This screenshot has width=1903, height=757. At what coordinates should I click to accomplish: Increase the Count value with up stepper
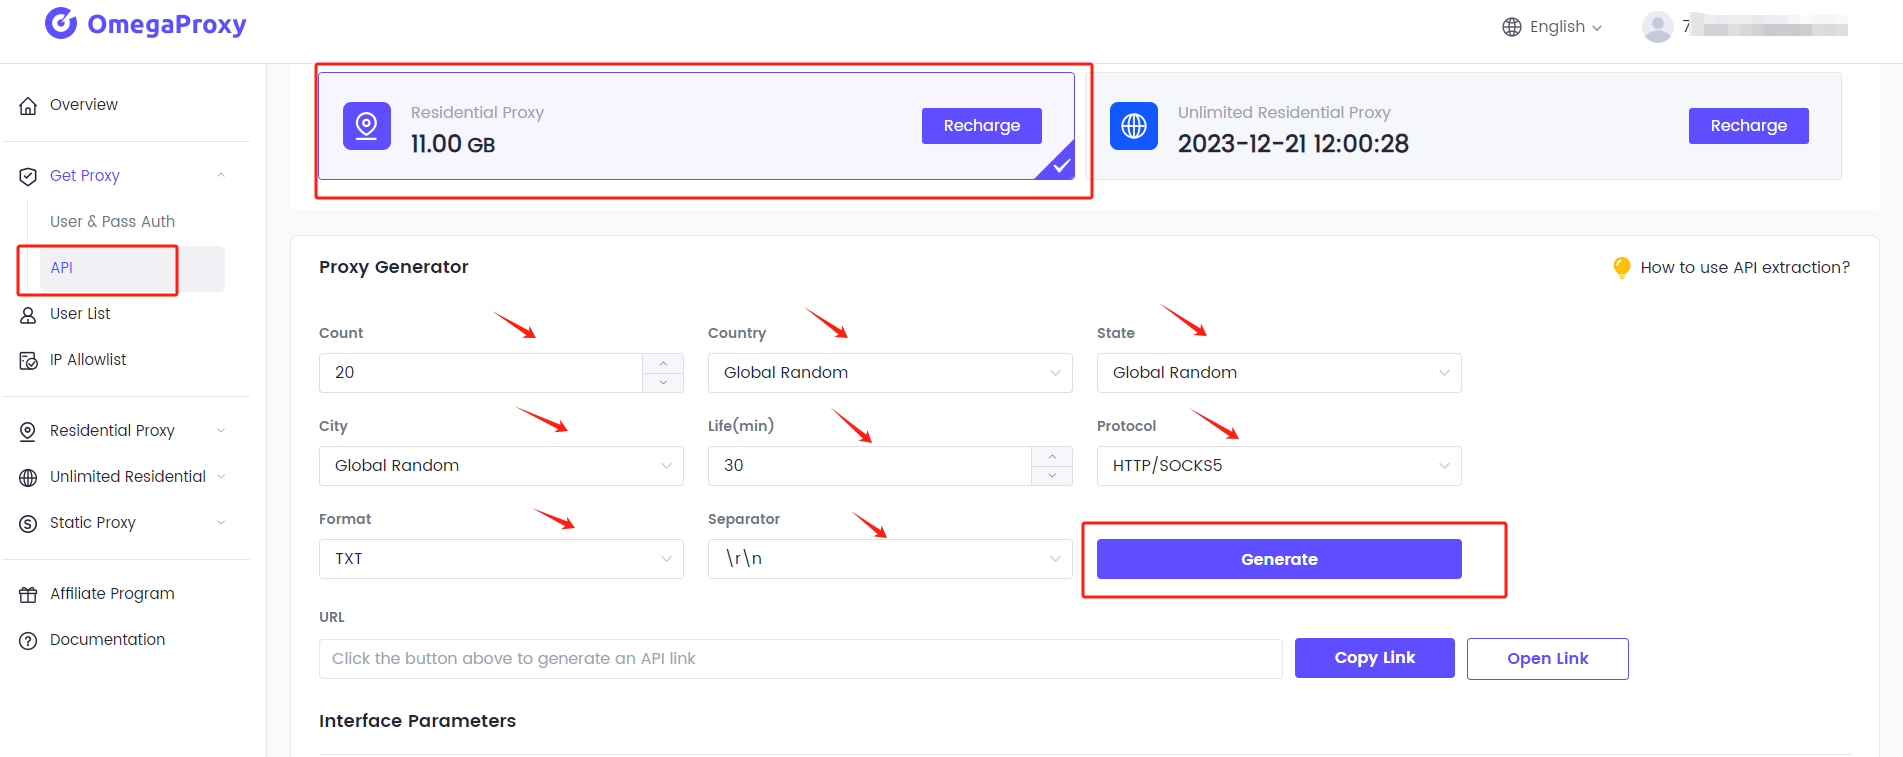click(663, 363)
